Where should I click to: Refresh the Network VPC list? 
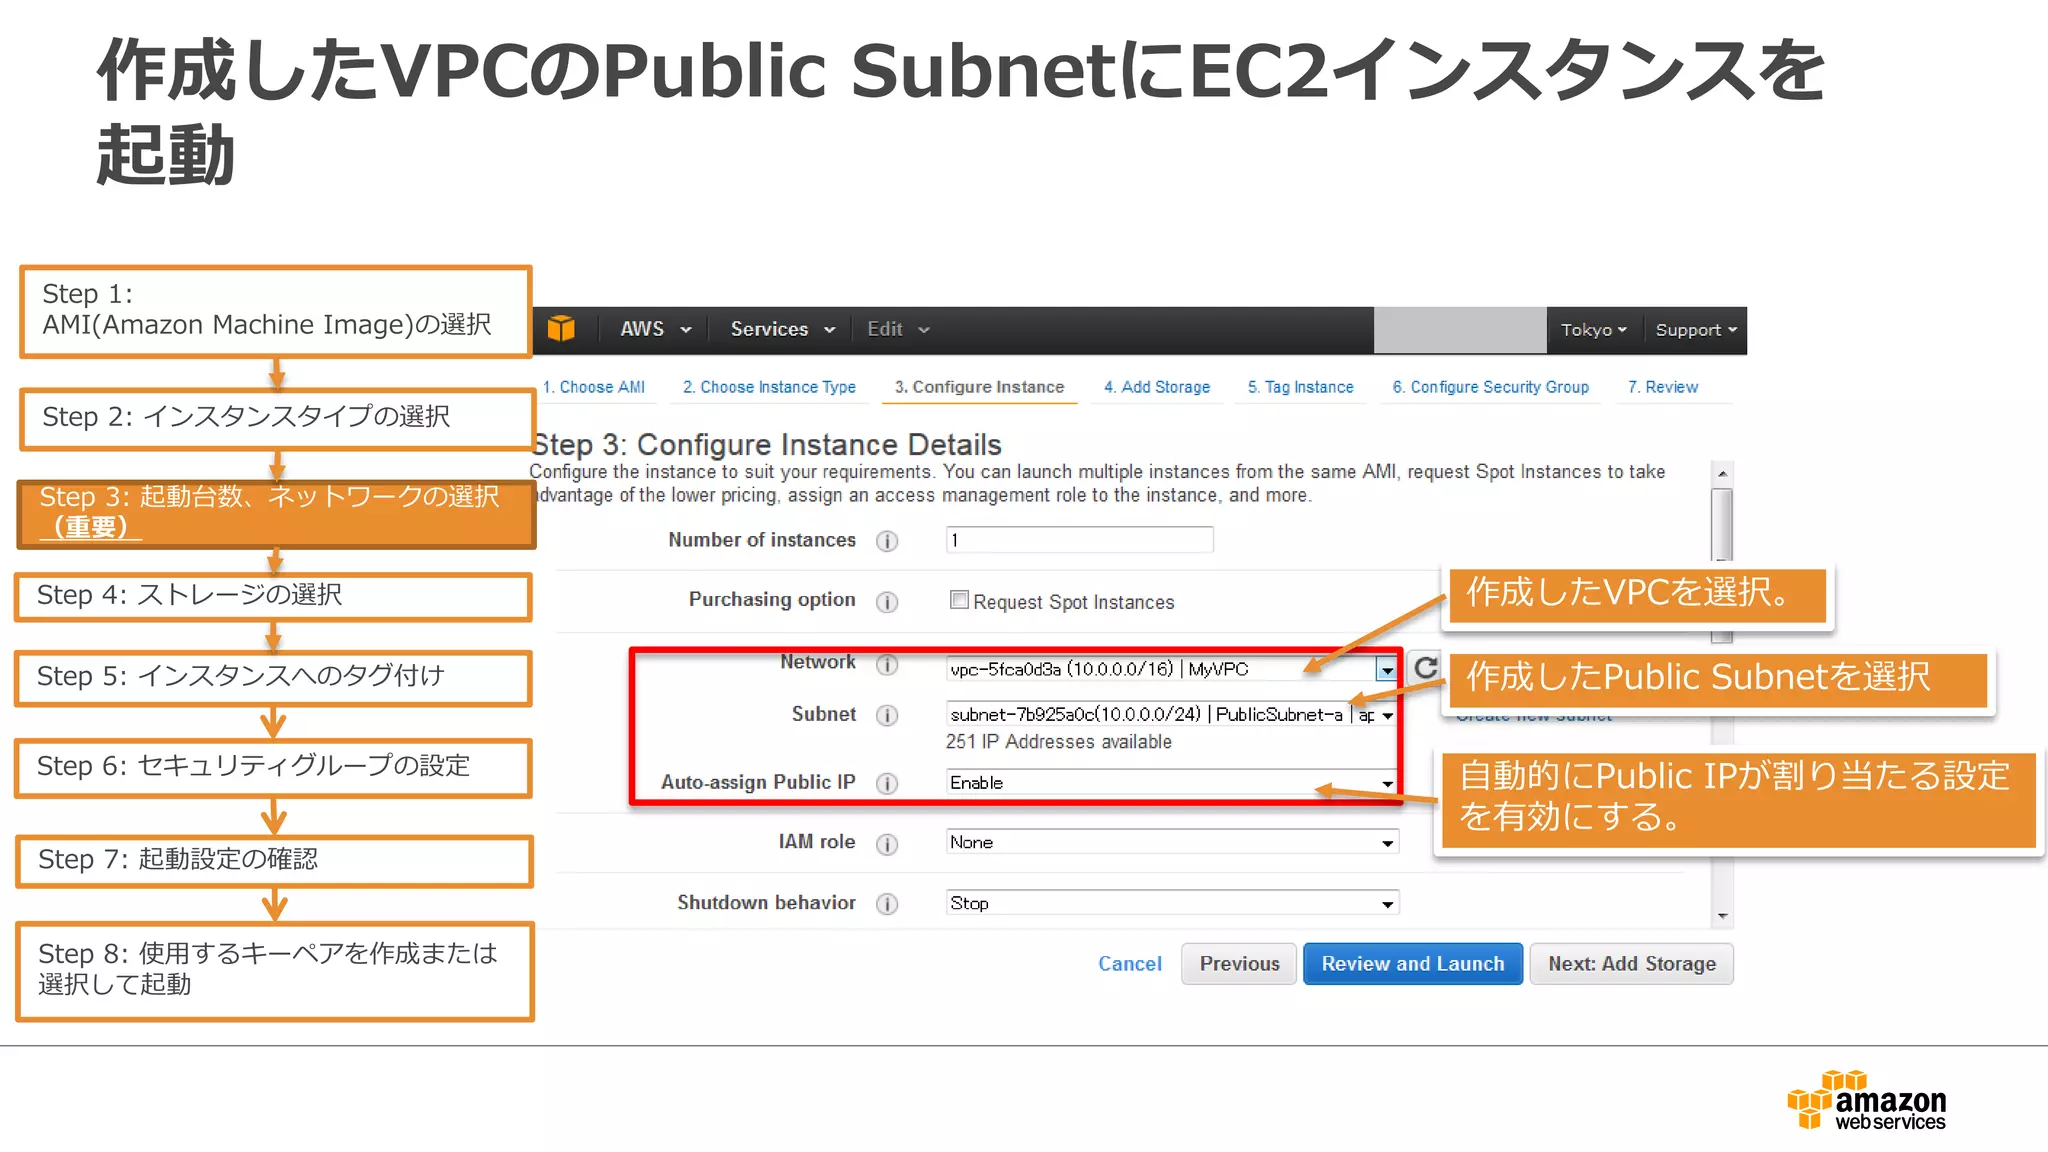(x=1426, y=667)
